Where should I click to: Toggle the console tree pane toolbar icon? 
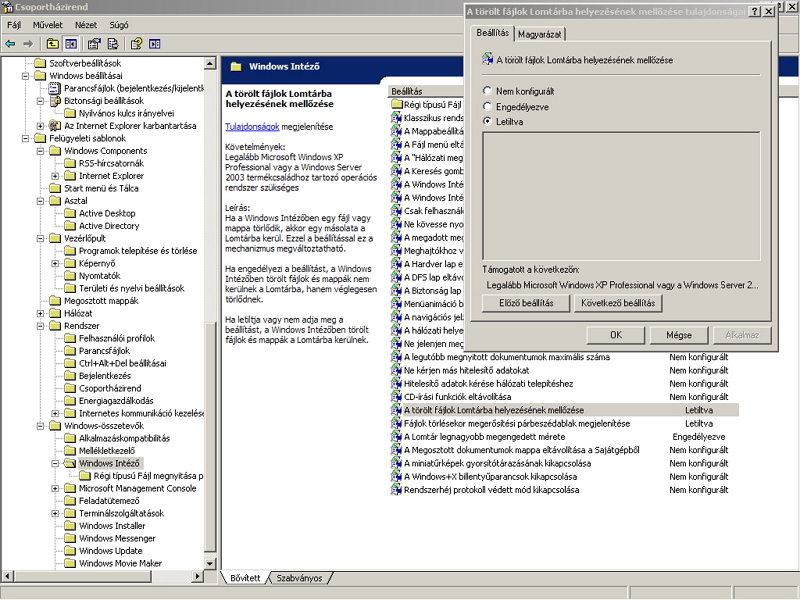pos(71,44)
